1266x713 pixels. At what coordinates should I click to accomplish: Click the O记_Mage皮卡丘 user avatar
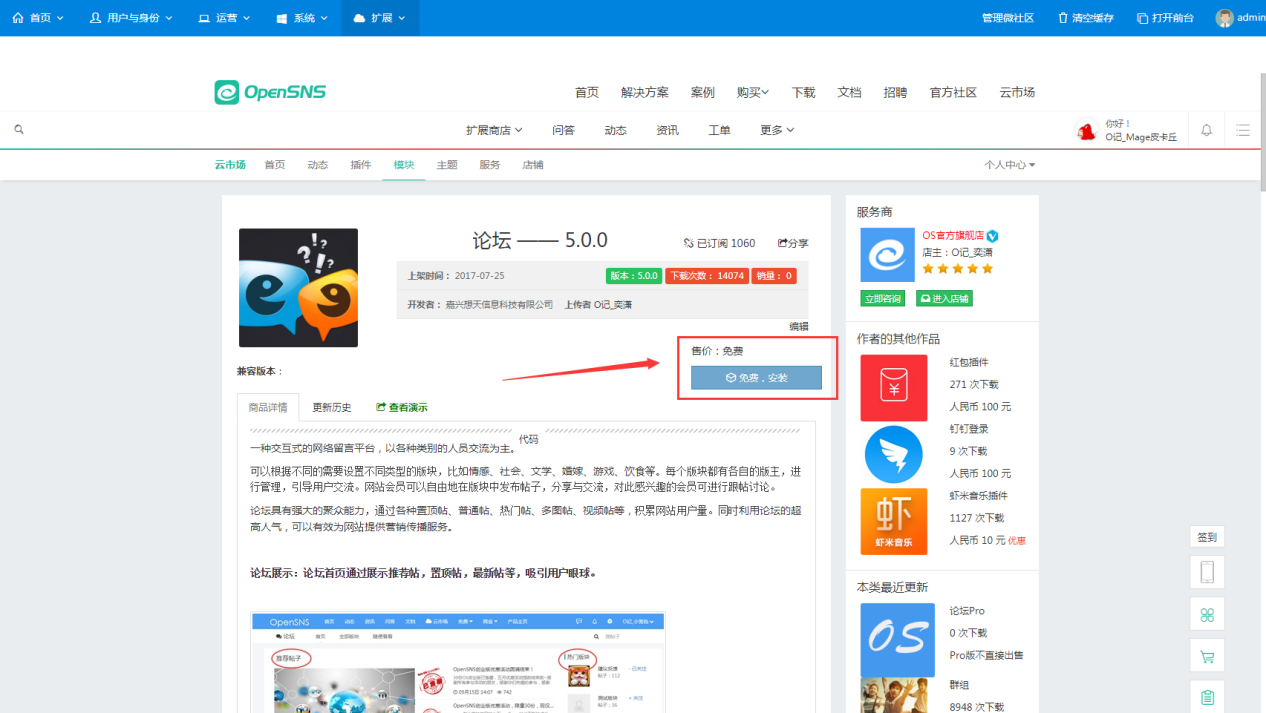[x=1087, y=131]
